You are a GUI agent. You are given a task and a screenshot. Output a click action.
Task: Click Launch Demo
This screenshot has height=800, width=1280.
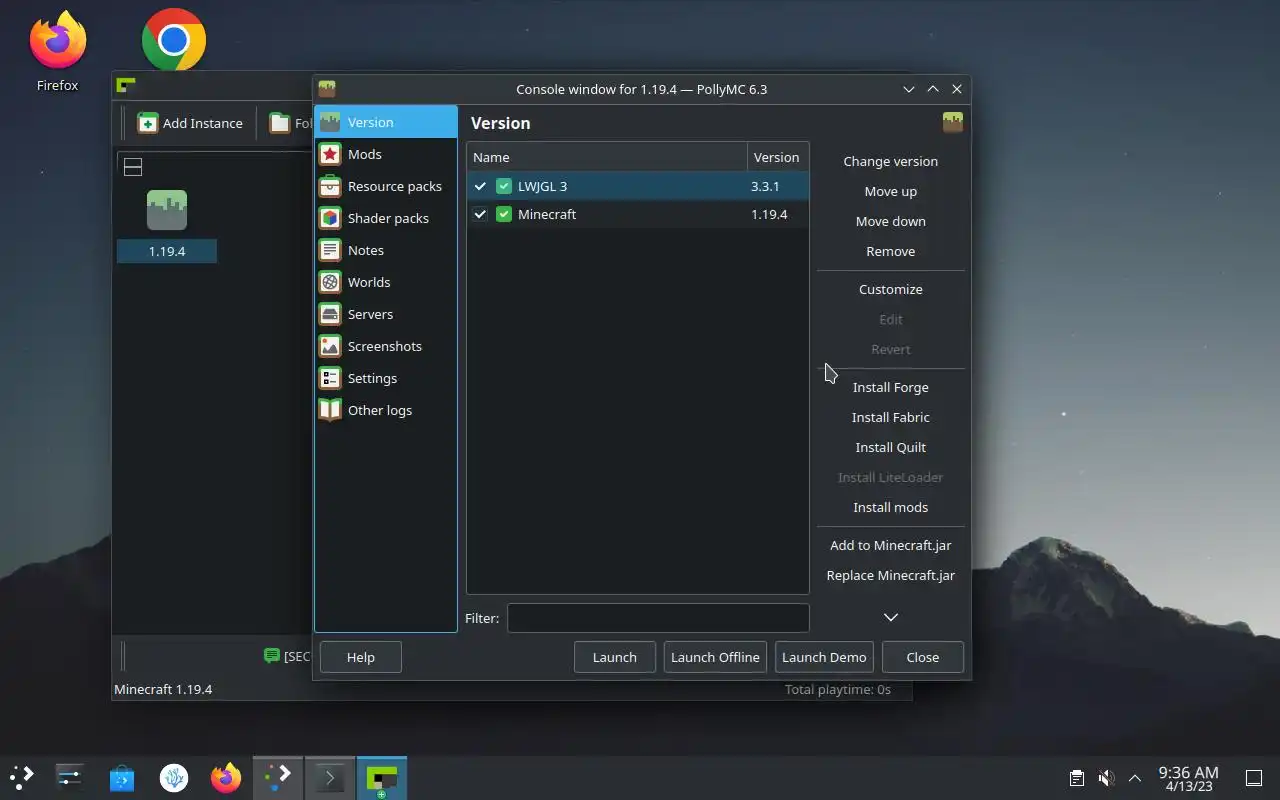[x=824, y=657]
